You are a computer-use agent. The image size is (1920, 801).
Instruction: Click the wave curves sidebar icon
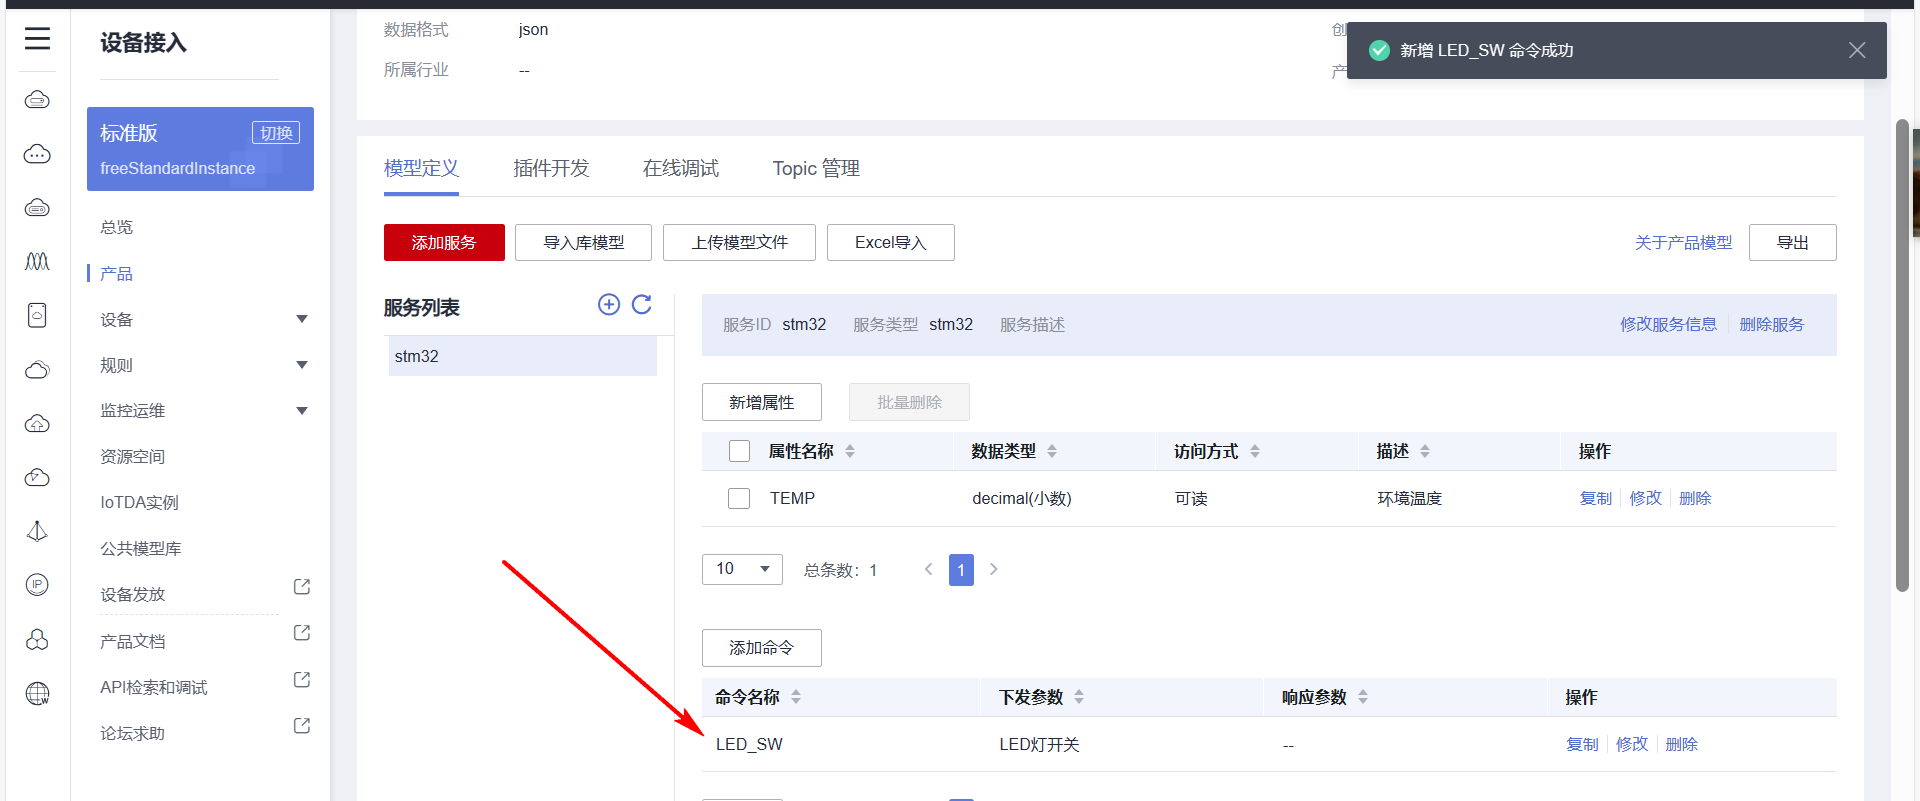37,262
